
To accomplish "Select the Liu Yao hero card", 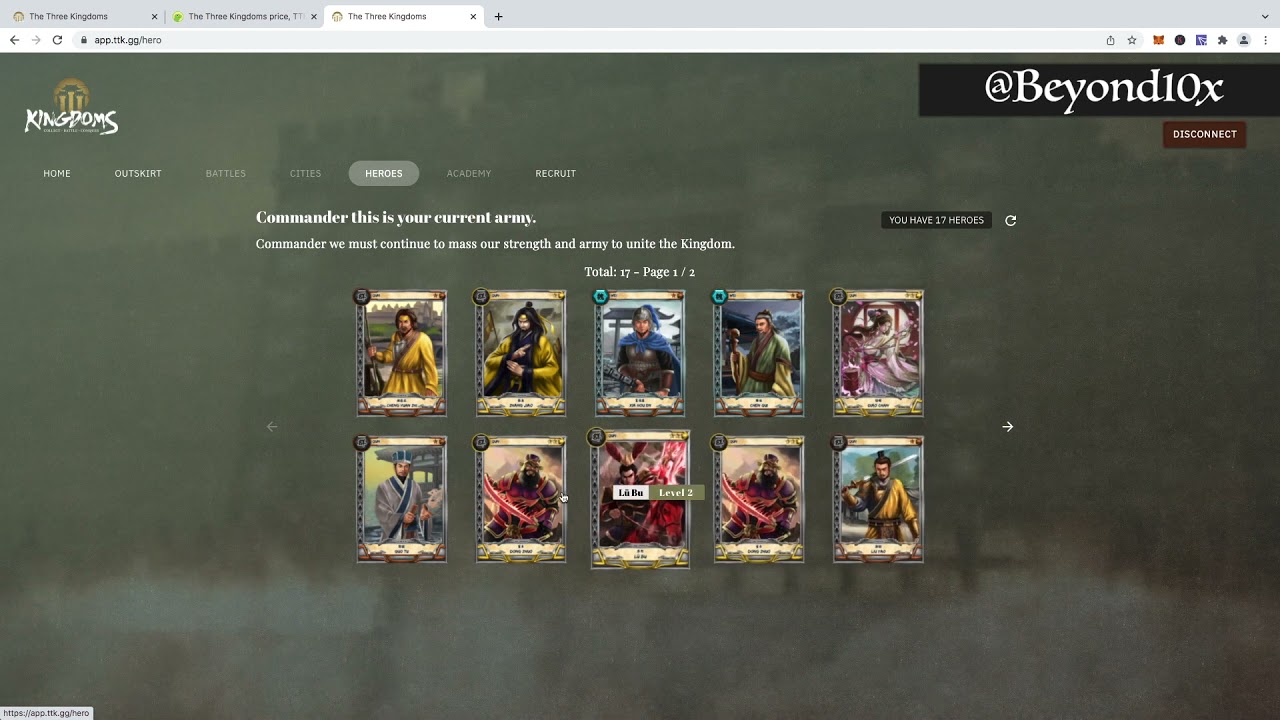I will (878, 499).
